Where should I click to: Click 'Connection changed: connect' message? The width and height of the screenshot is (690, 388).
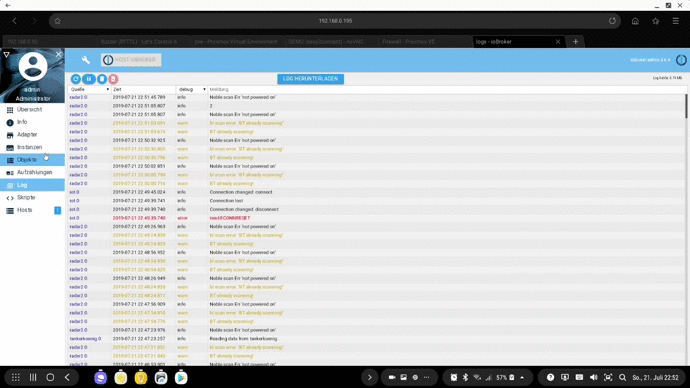(241, 192)
